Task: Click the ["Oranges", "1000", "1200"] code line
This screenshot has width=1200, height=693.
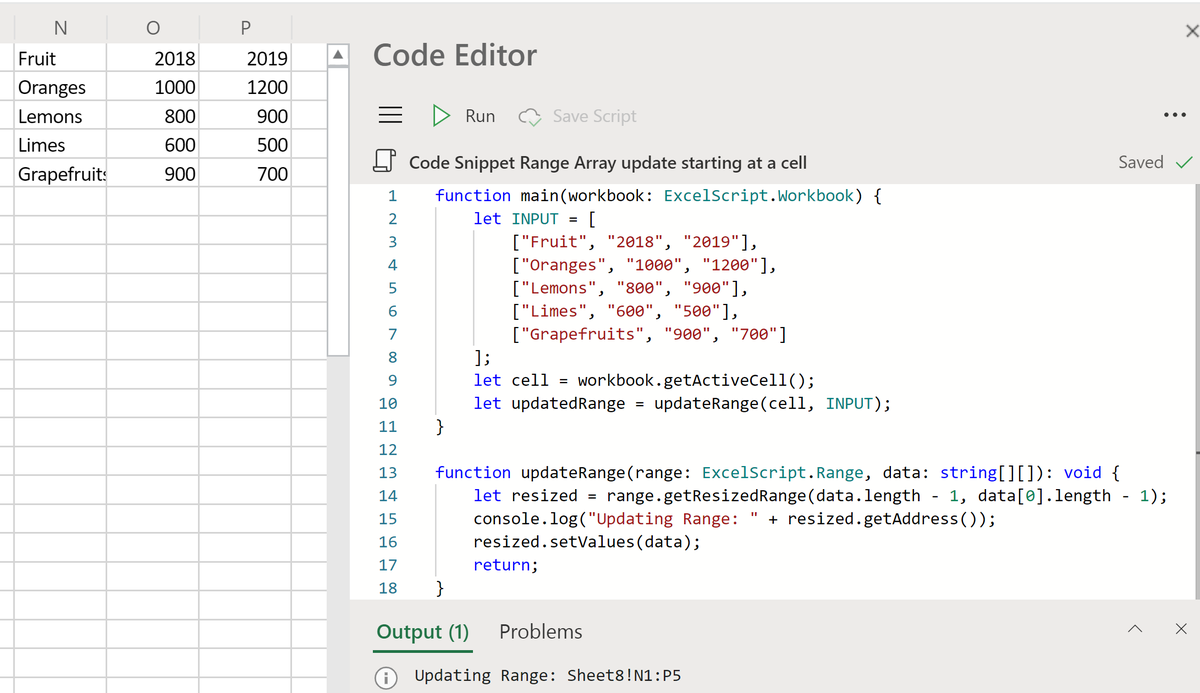Action: (644, 265)
